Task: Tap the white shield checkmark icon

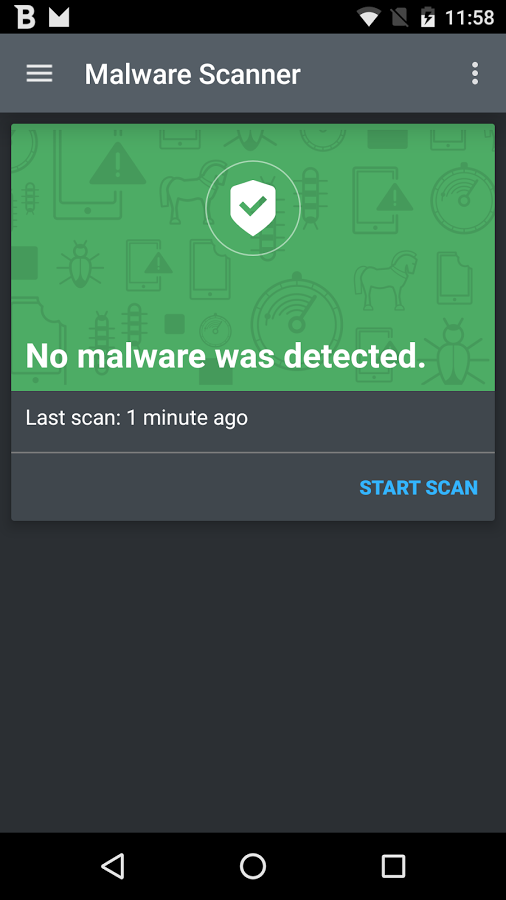Action: tap(253, 209)
